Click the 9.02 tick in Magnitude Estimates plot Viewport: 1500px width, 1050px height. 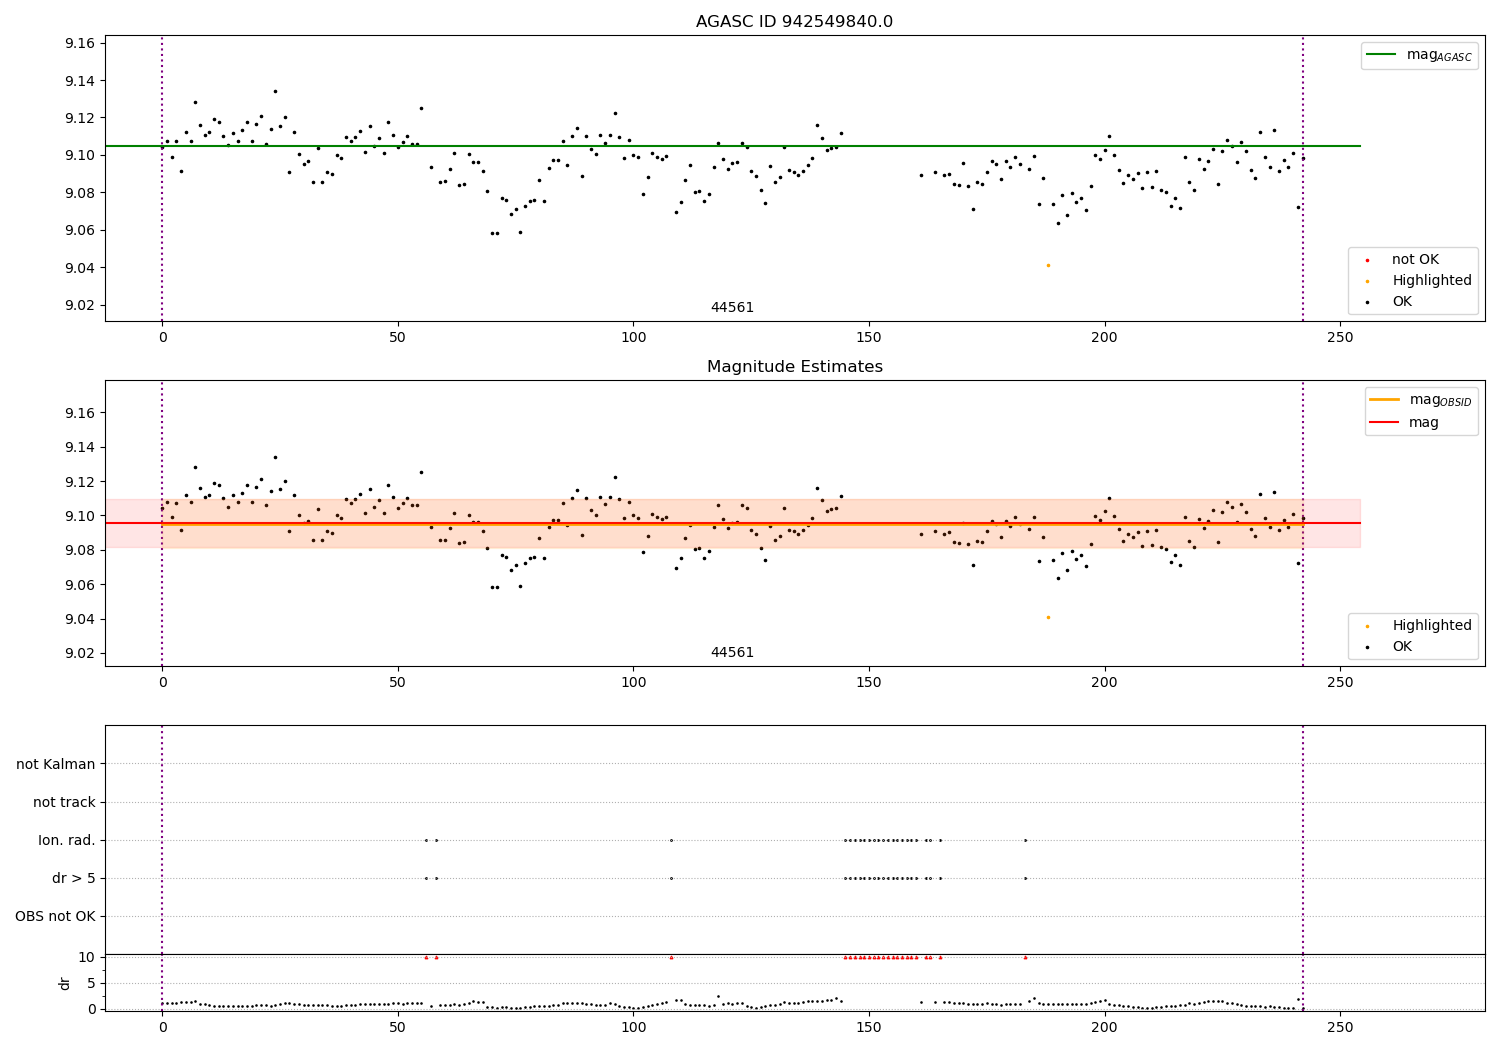80,654
